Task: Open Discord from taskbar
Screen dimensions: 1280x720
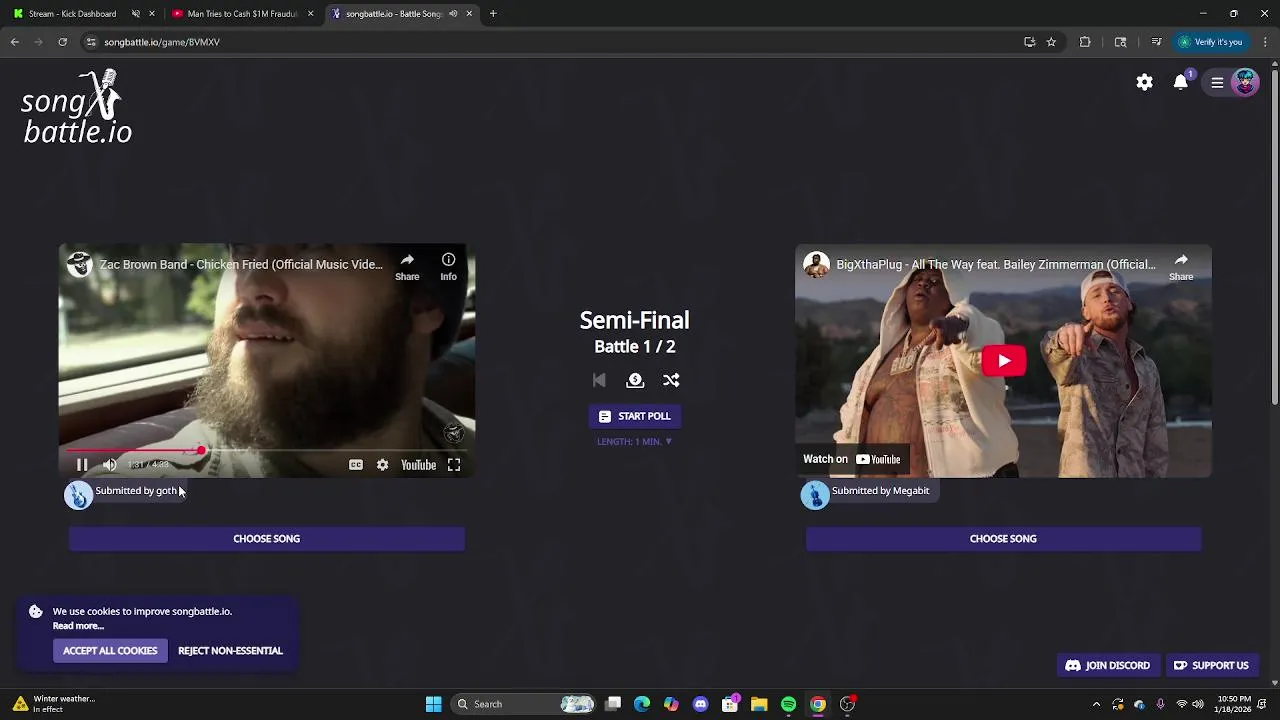Action: [x=700, y=704]
